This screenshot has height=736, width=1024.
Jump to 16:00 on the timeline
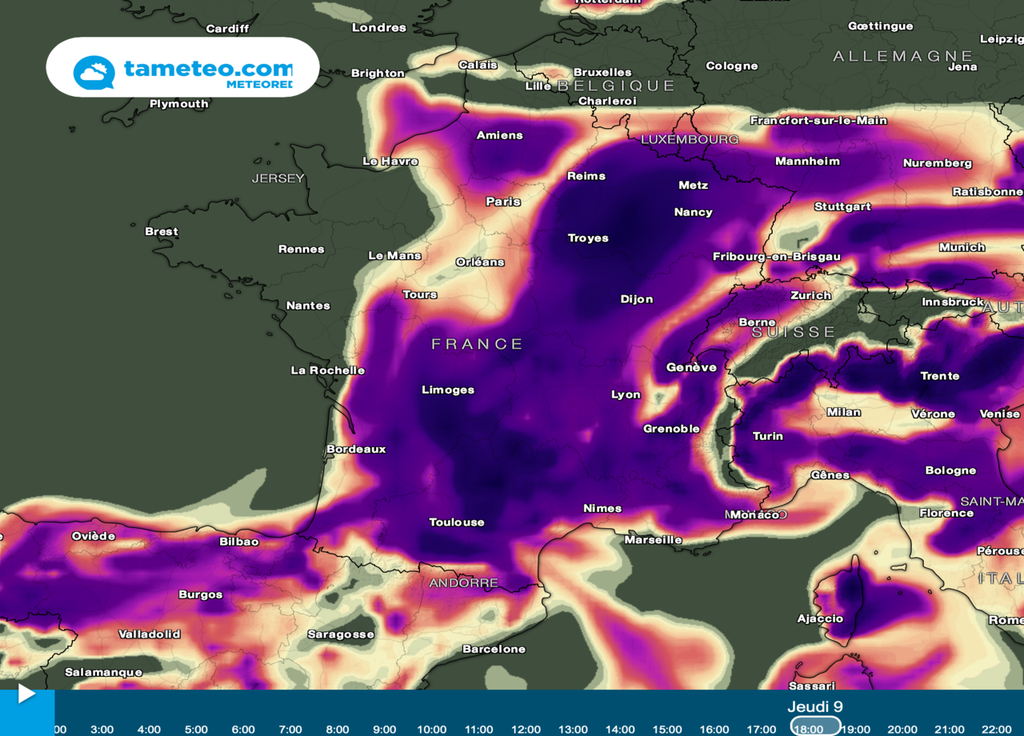coord(714,729)
